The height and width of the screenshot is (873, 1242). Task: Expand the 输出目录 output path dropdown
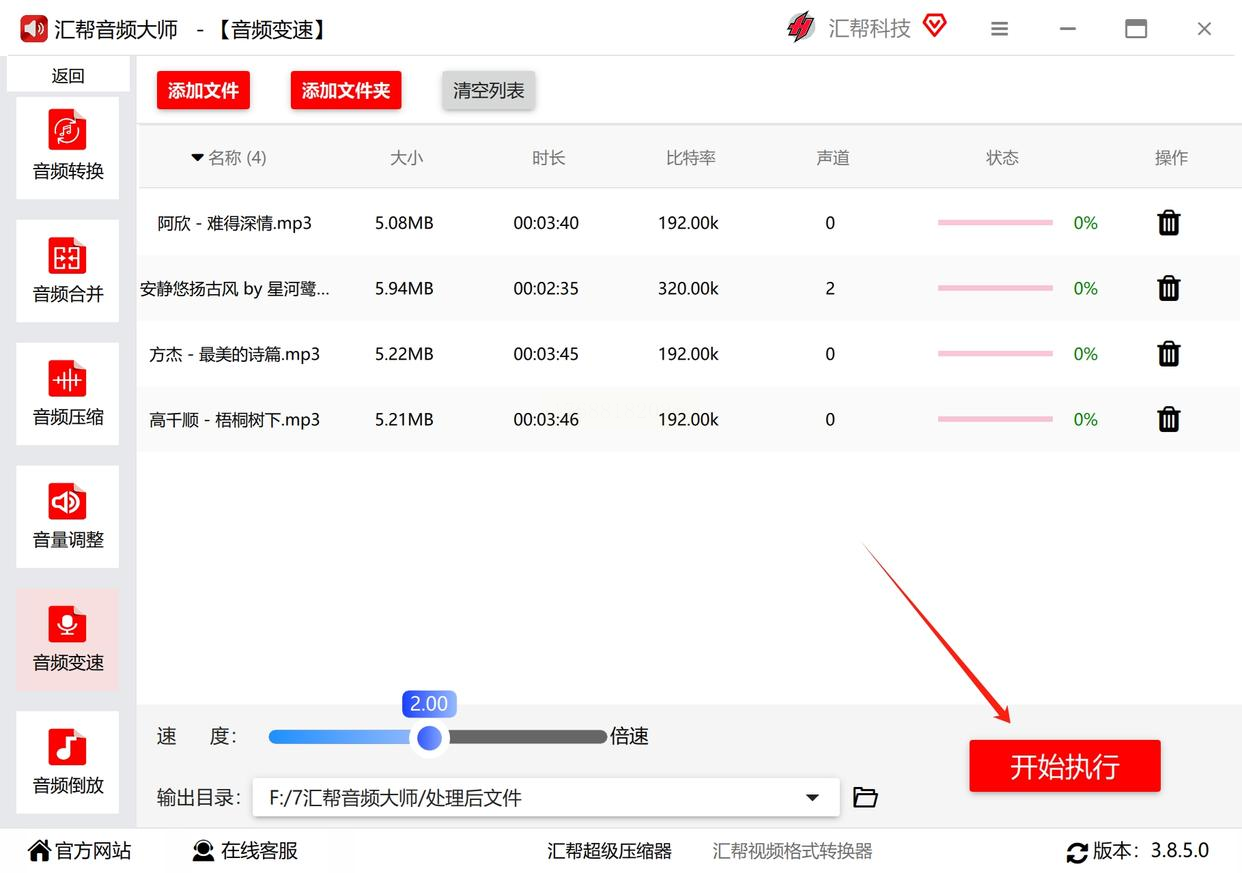(812, 797)
